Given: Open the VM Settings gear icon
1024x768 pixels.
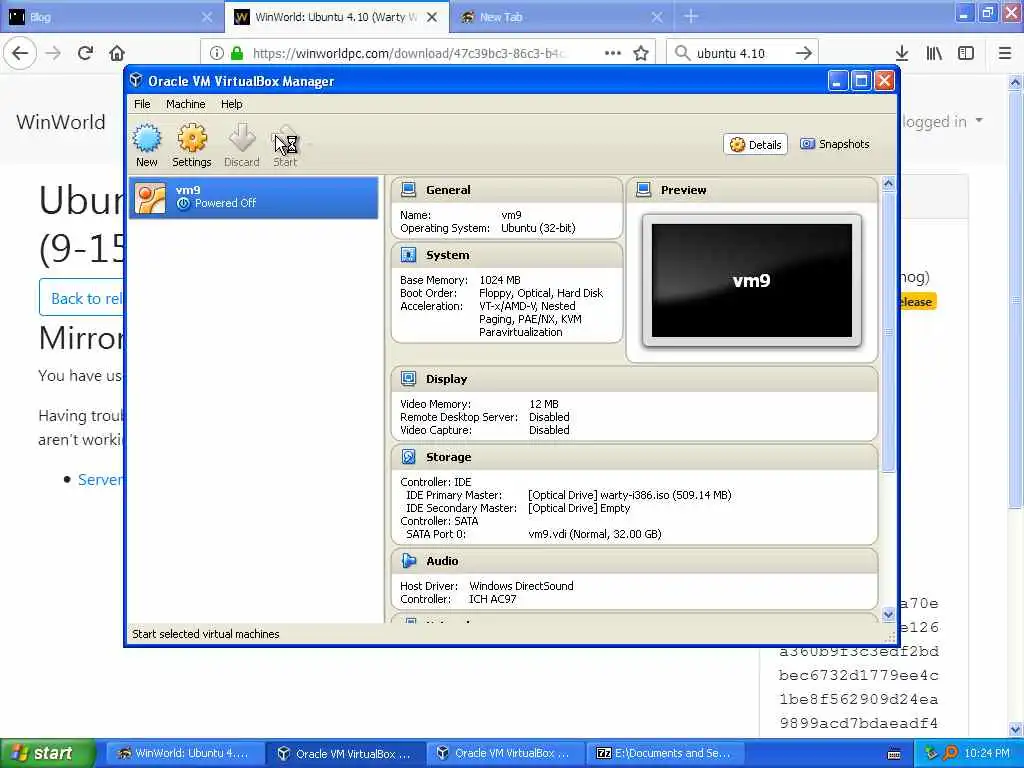Looking at the screenshot, I should pos(191,138).
